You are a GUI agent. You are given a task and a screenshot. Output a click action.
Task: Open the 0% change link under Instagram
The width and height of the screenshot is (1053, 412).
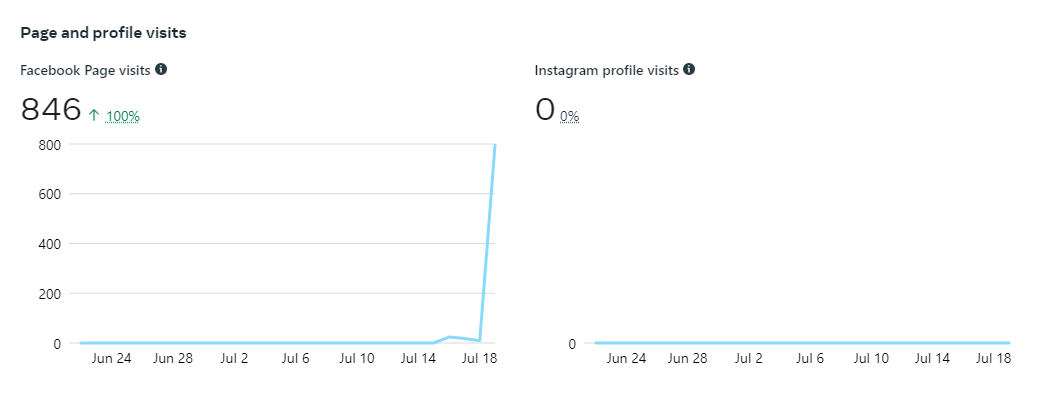click(569, 116)
